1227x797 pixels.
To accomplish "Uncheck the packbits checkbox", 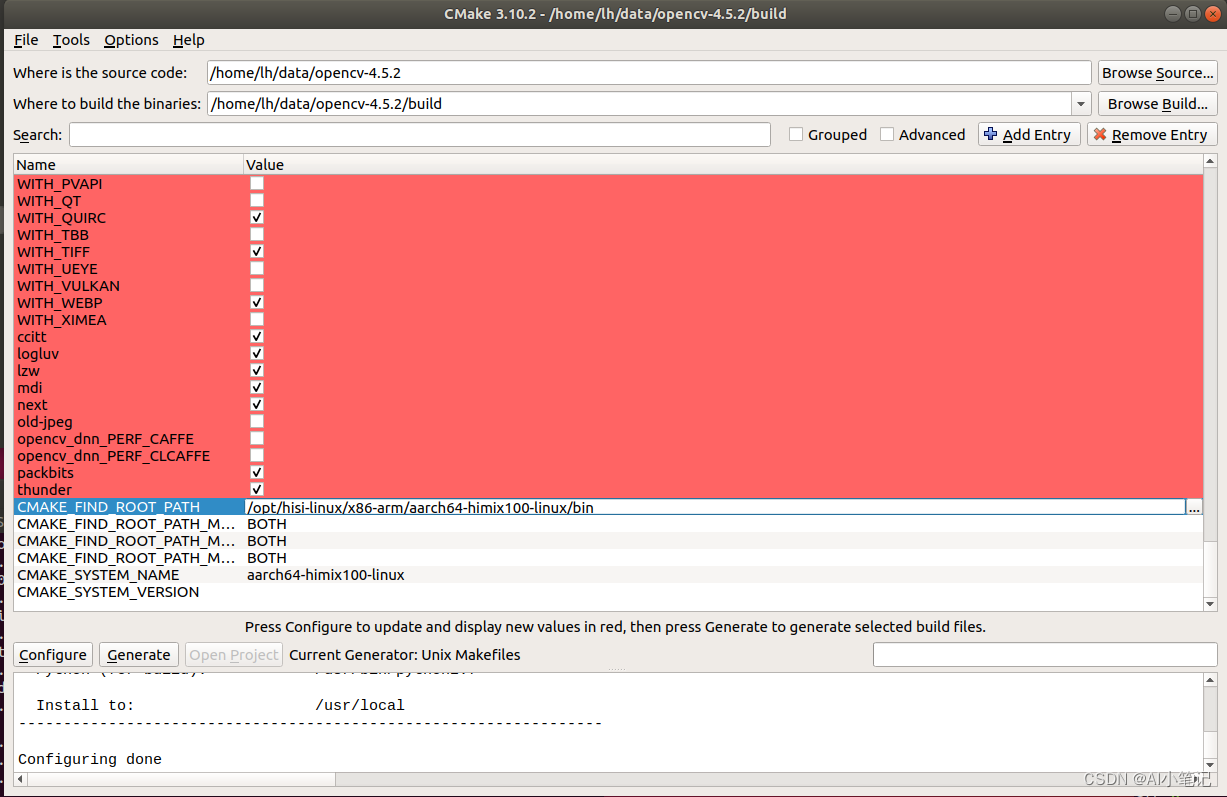I will (257, 473).
